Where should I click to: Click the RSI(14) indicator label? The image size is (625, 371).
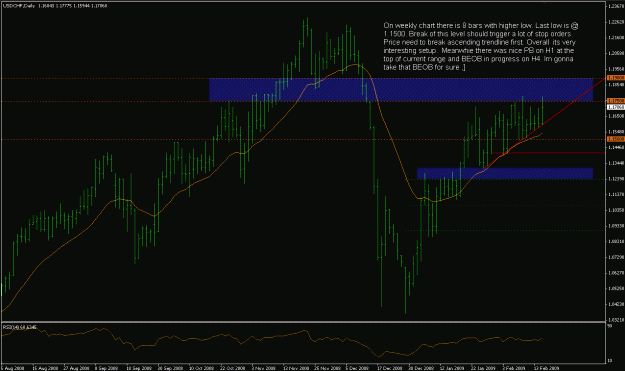tap(20, 327)
